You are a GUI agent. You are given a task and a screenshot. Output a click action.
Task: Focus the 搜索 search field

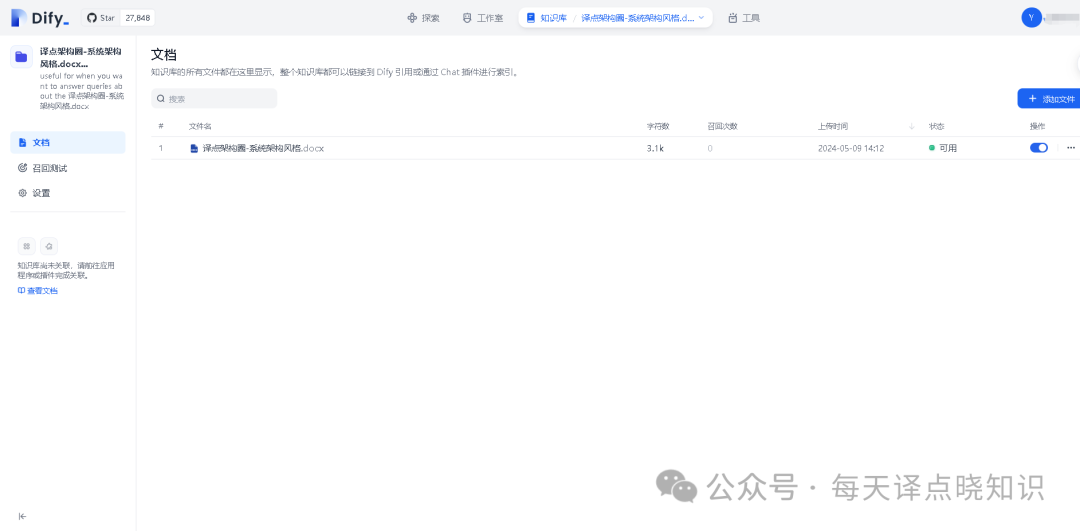point(214,98)
